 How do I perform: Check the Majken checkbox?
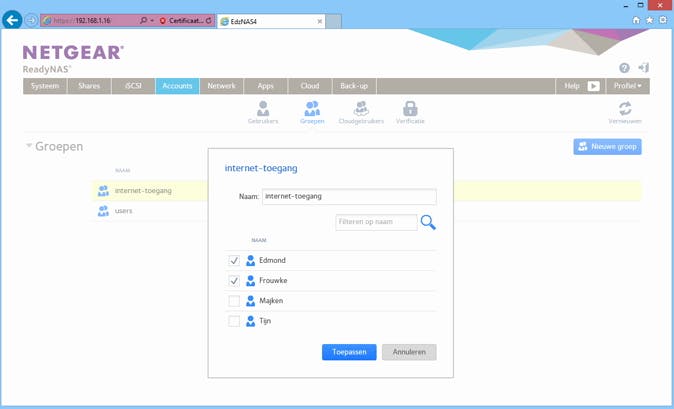click(234, 301)
